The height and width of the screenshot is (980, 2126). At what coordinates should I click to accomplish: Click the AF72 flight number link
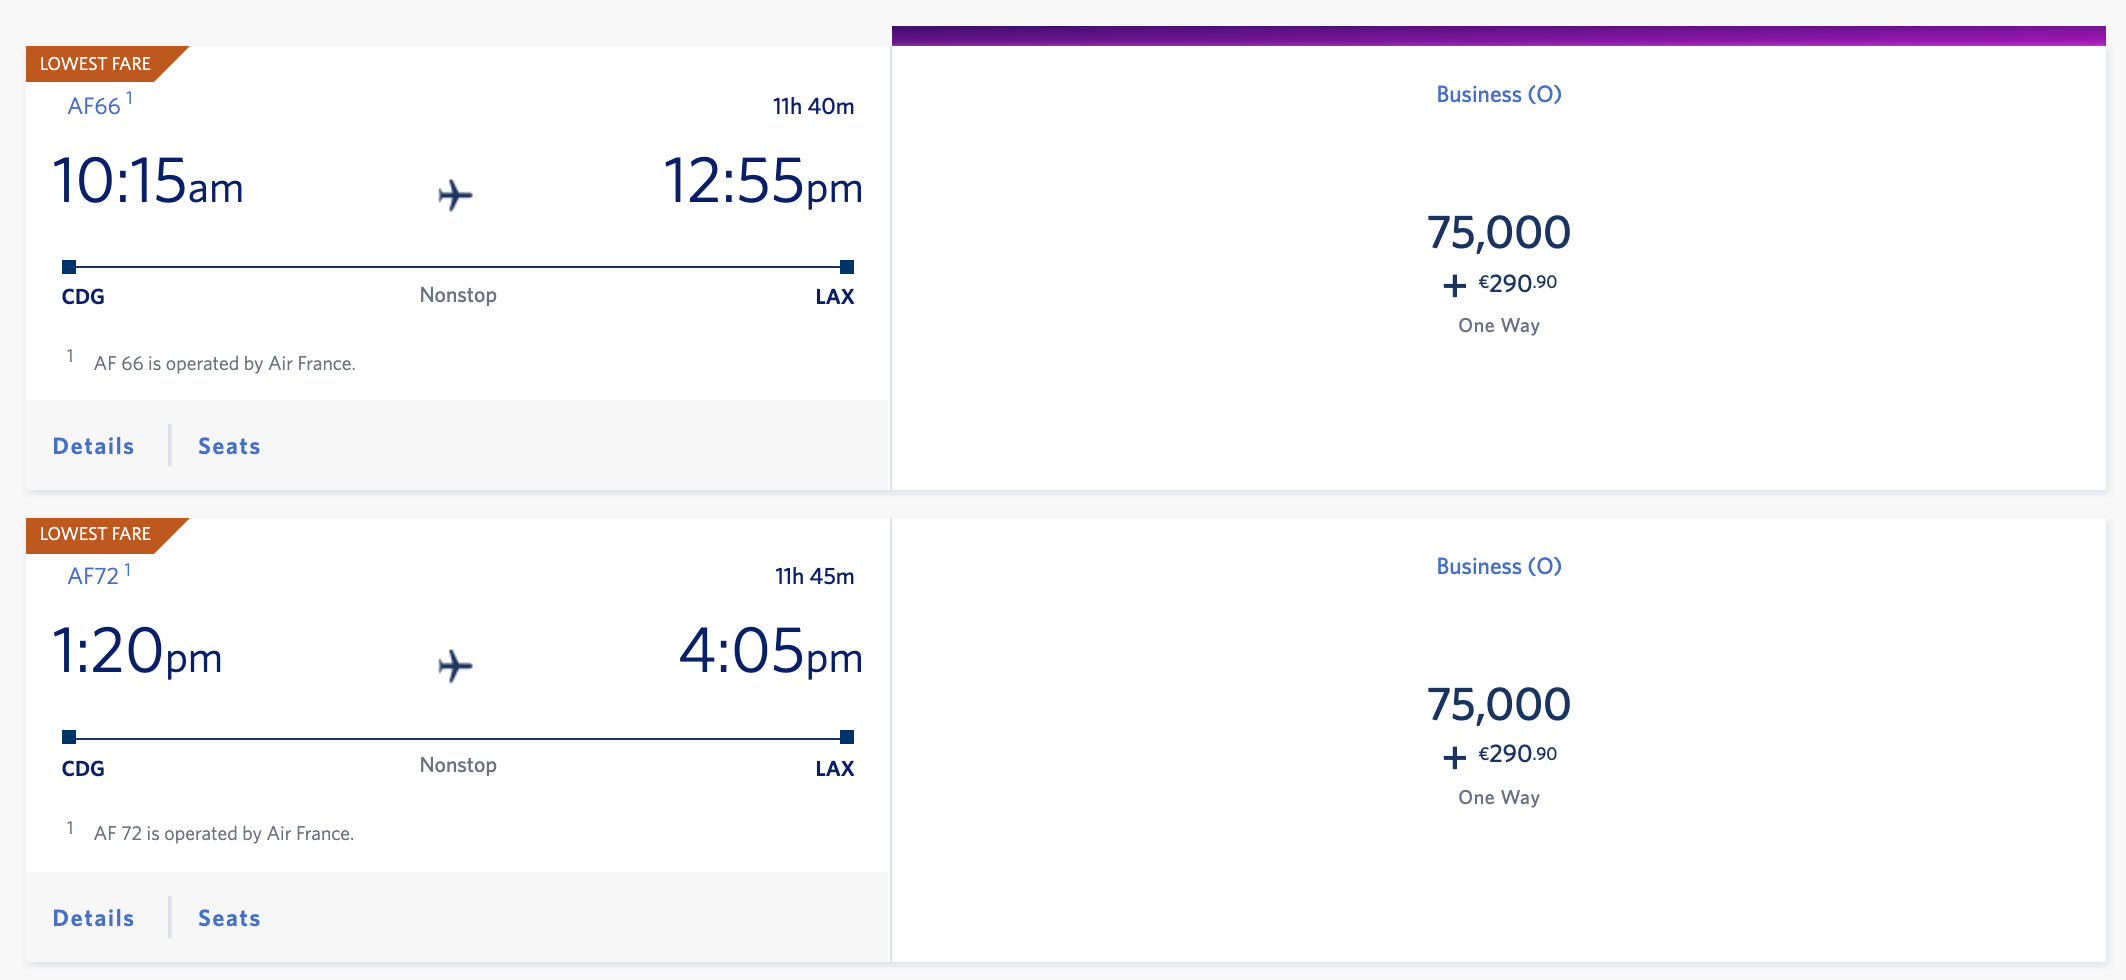[x=93, y=576]
